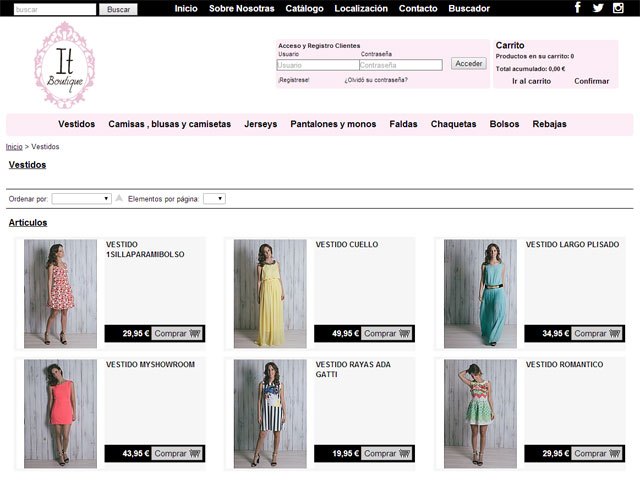640x480 pixels.
Task: Open the Ordenar por dropdown
Action: (81, 199)
